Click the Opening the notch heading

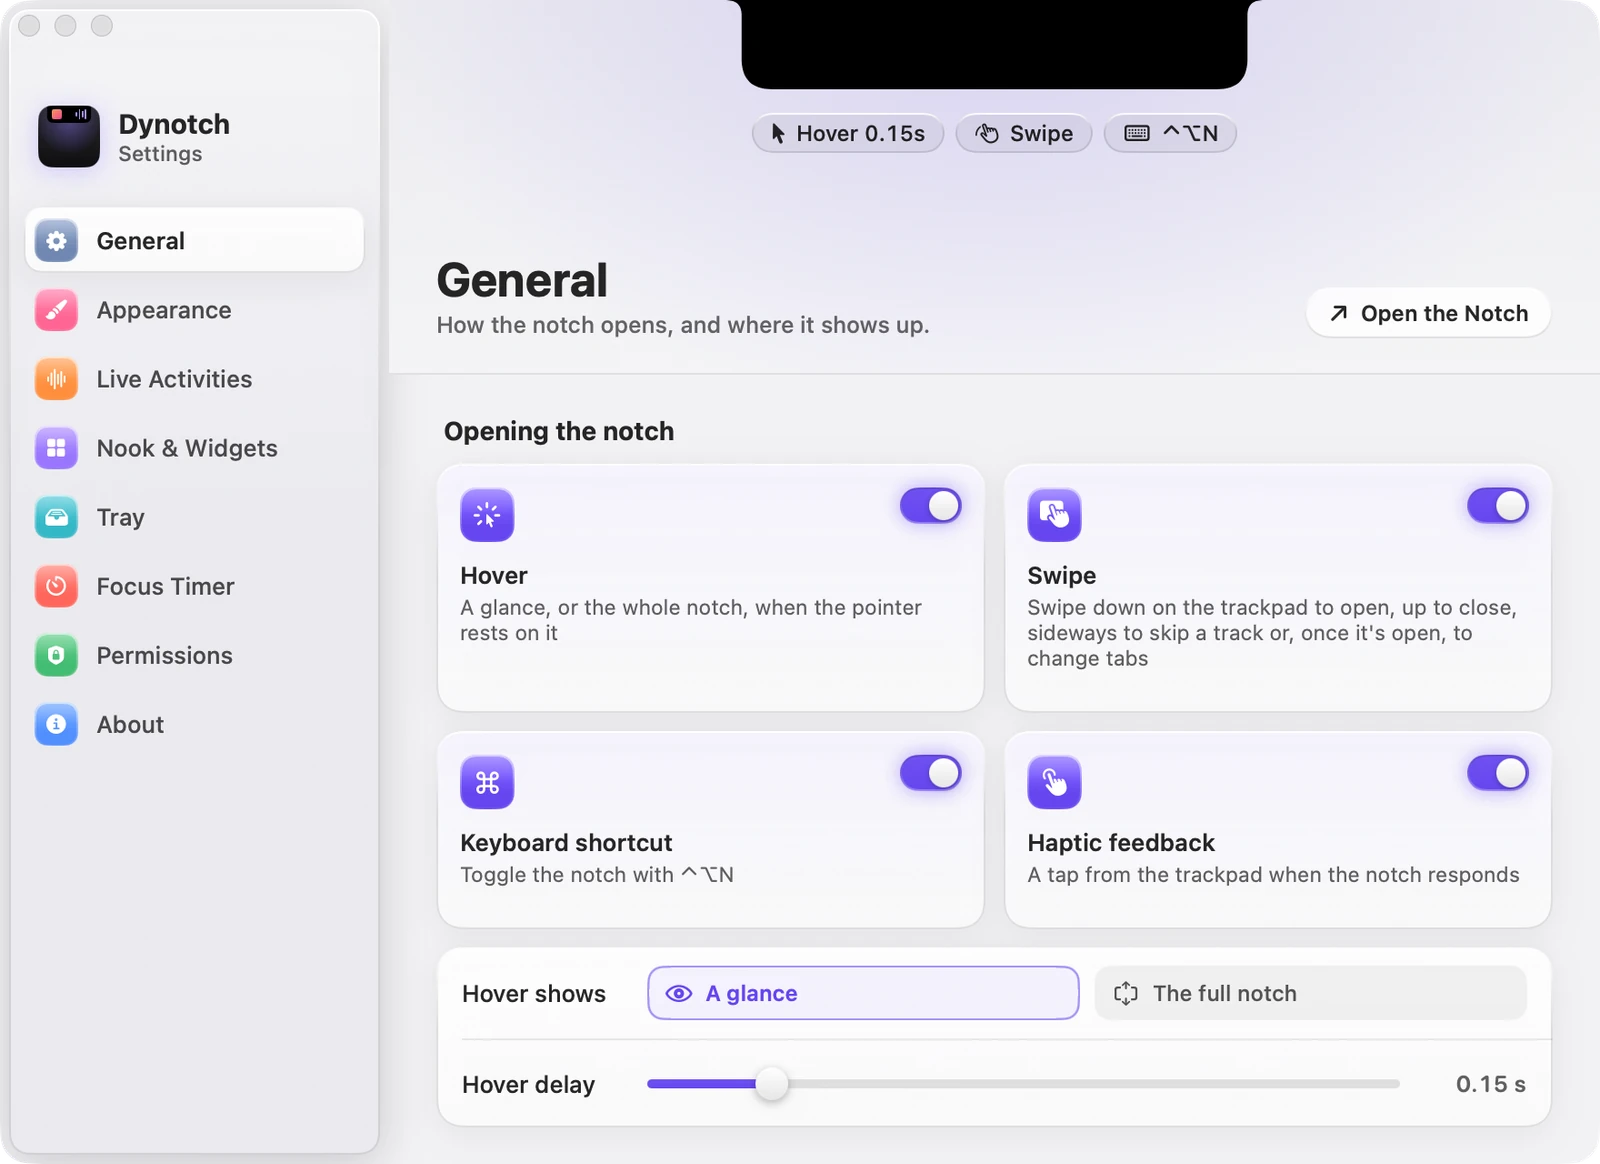click(559, 431)
